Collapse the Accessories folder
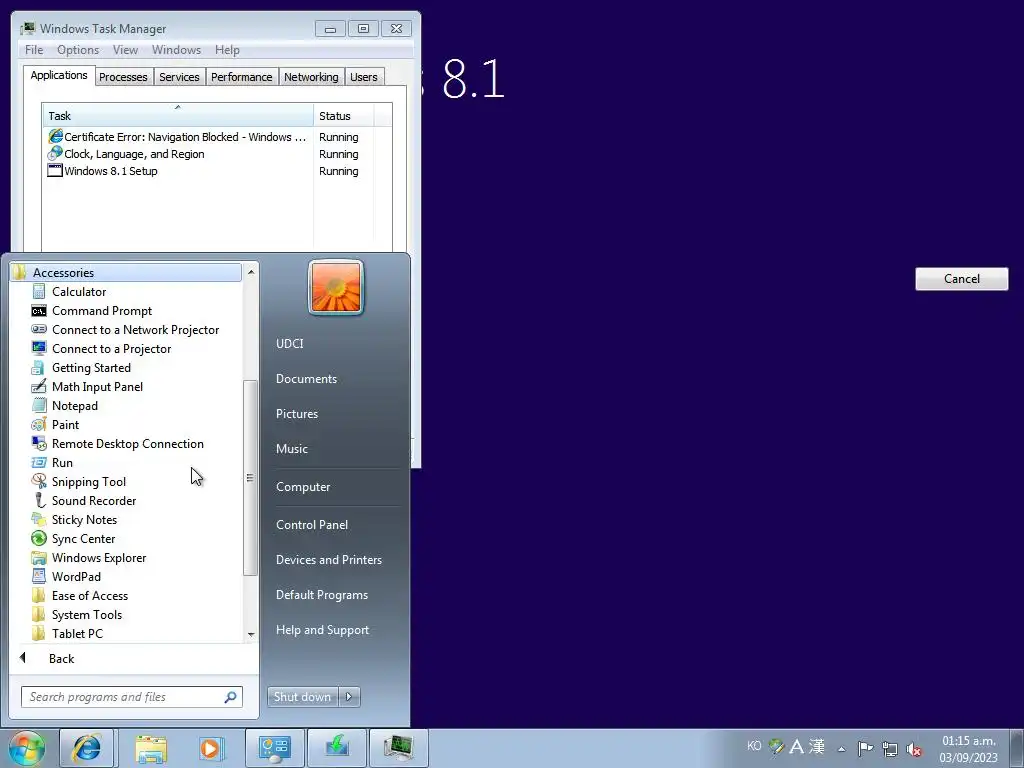Image resolution: width=1024 pixels, height=768 pixels. pyautogui.click(x=125, y=272)
